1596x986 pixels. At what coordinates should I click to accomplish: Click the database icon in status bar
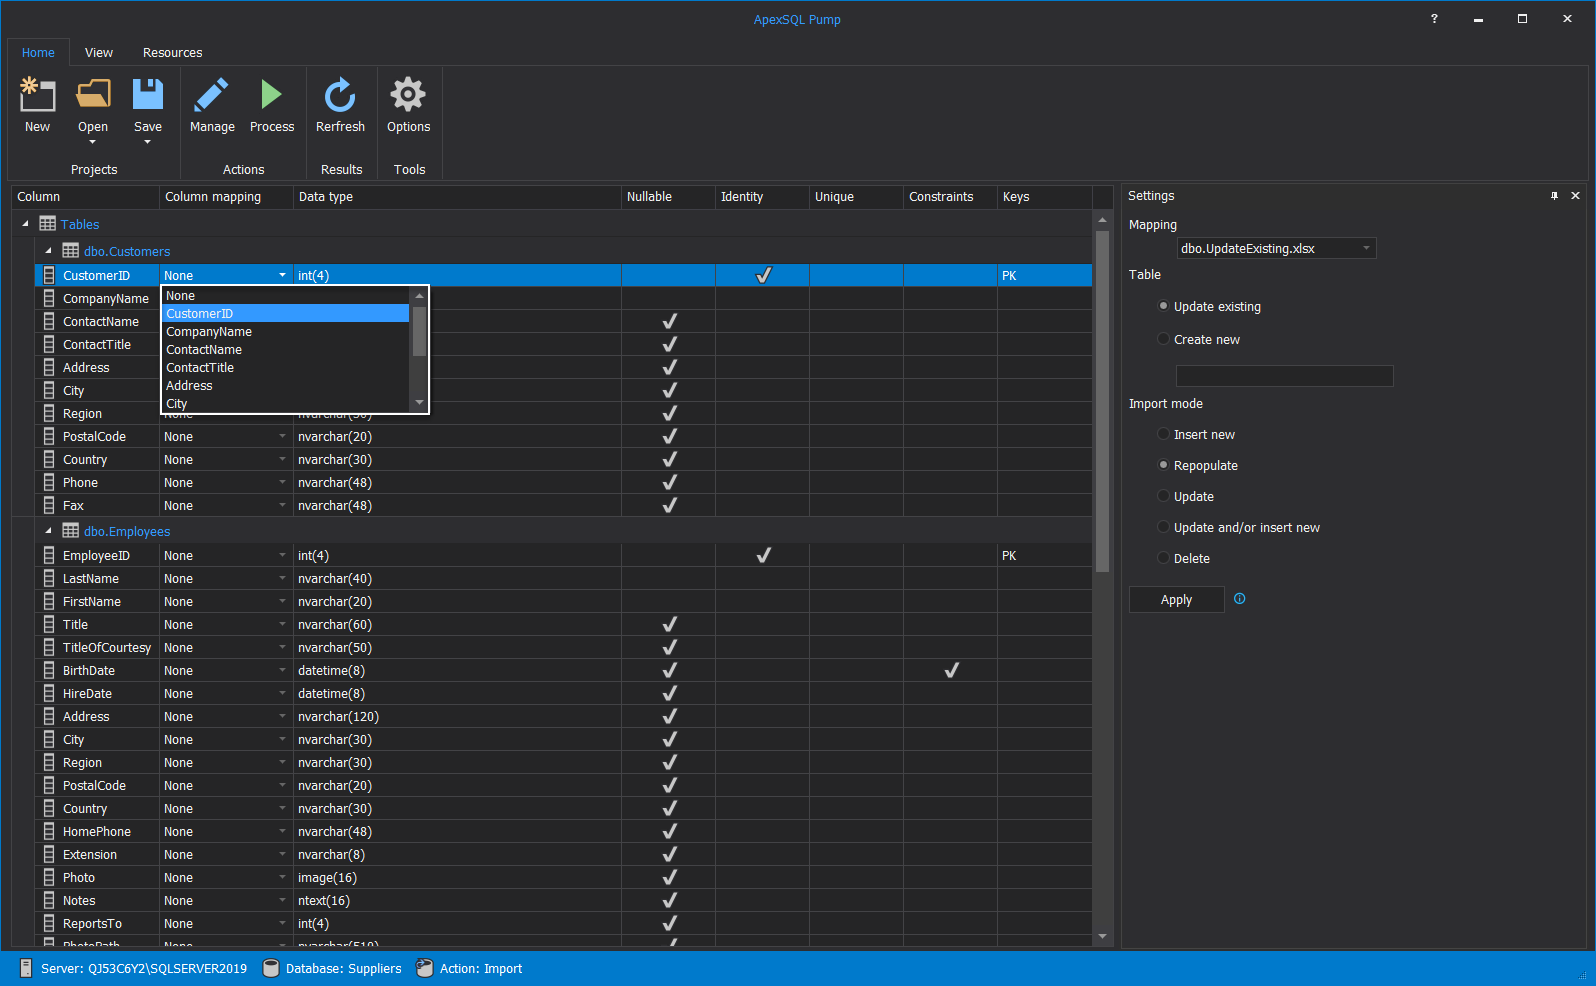click(270, 968)
